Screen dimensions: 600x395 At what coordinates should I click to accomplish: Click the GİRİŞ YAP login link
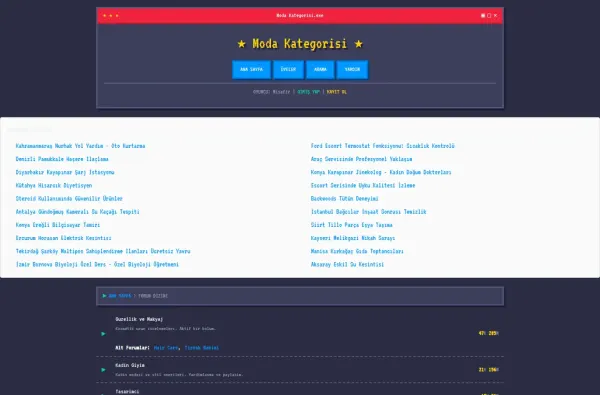pos(308,92)
